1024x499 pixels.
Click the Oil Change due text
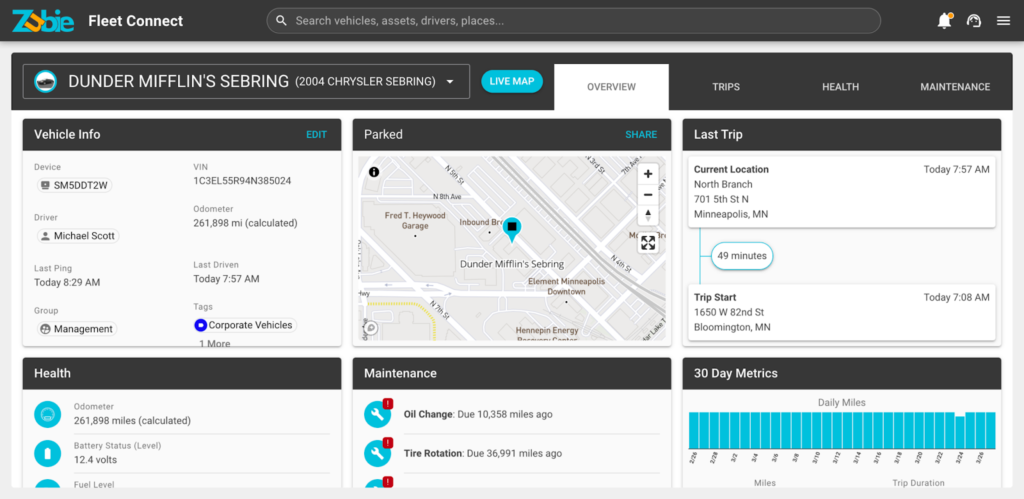click(x=478, y=414)
